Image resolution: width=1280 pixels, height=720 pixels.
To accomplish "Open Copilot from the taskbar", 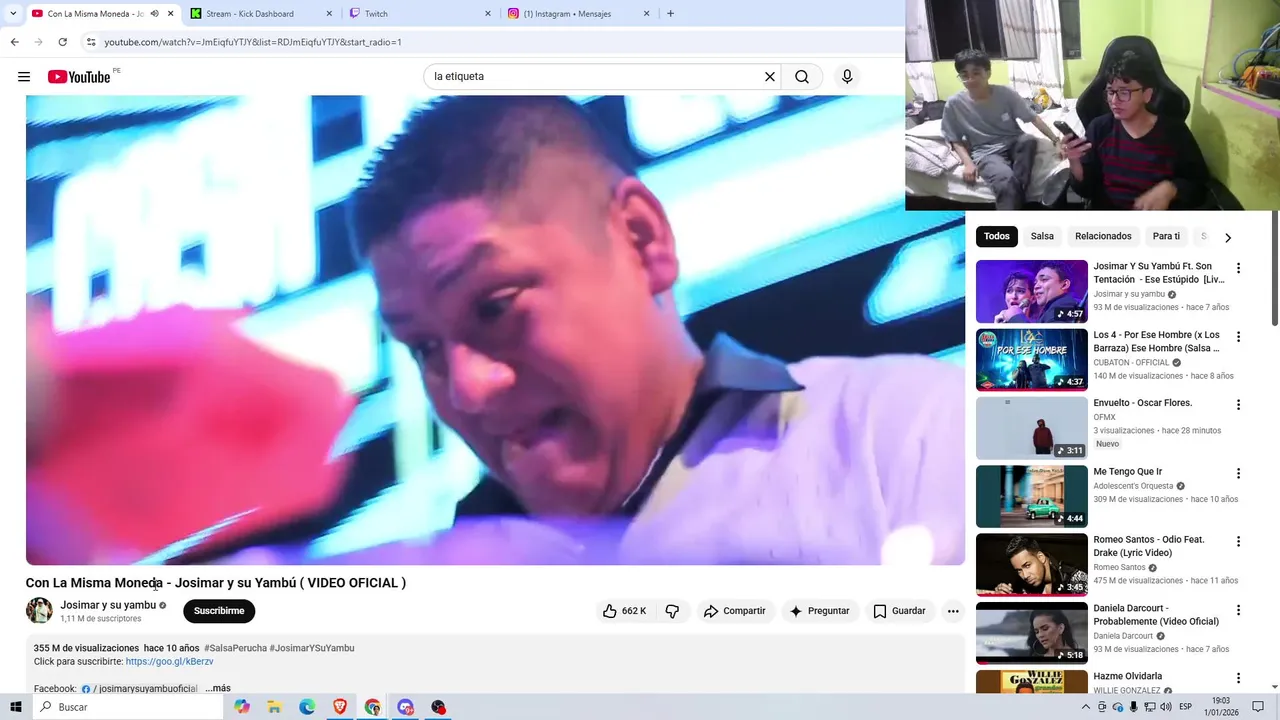I will point(242,707).
